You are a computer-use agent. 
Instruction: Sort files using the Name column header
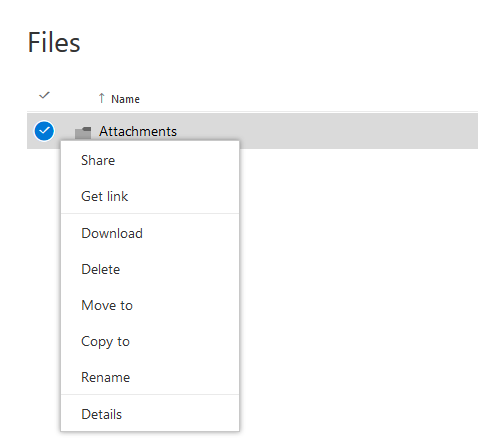(125, 99)
